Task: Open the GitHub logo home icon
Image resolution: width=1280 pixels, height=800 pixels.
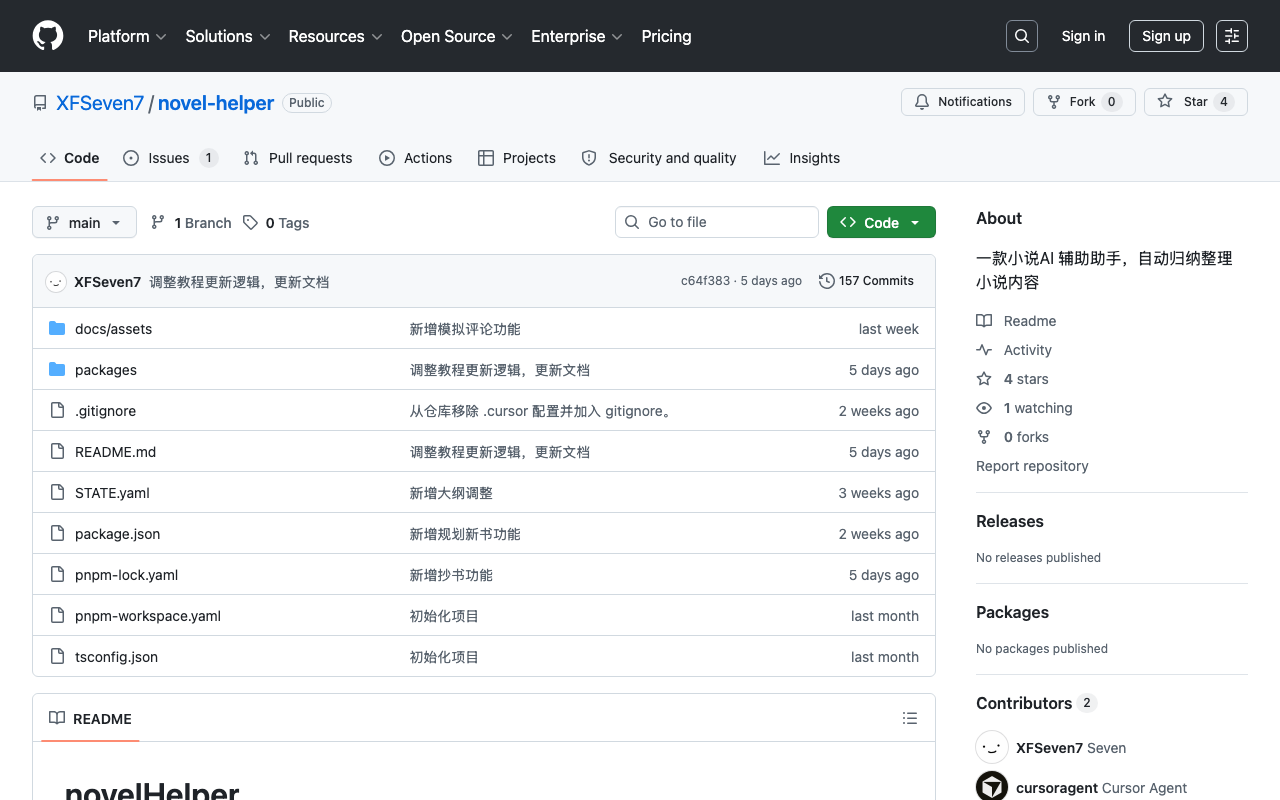Action: click(x=48, y=36)
